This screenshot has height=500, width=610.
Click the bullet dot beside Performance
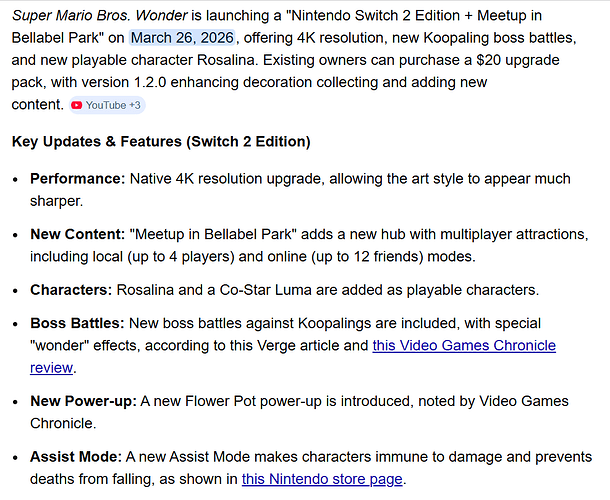[17, 179]
